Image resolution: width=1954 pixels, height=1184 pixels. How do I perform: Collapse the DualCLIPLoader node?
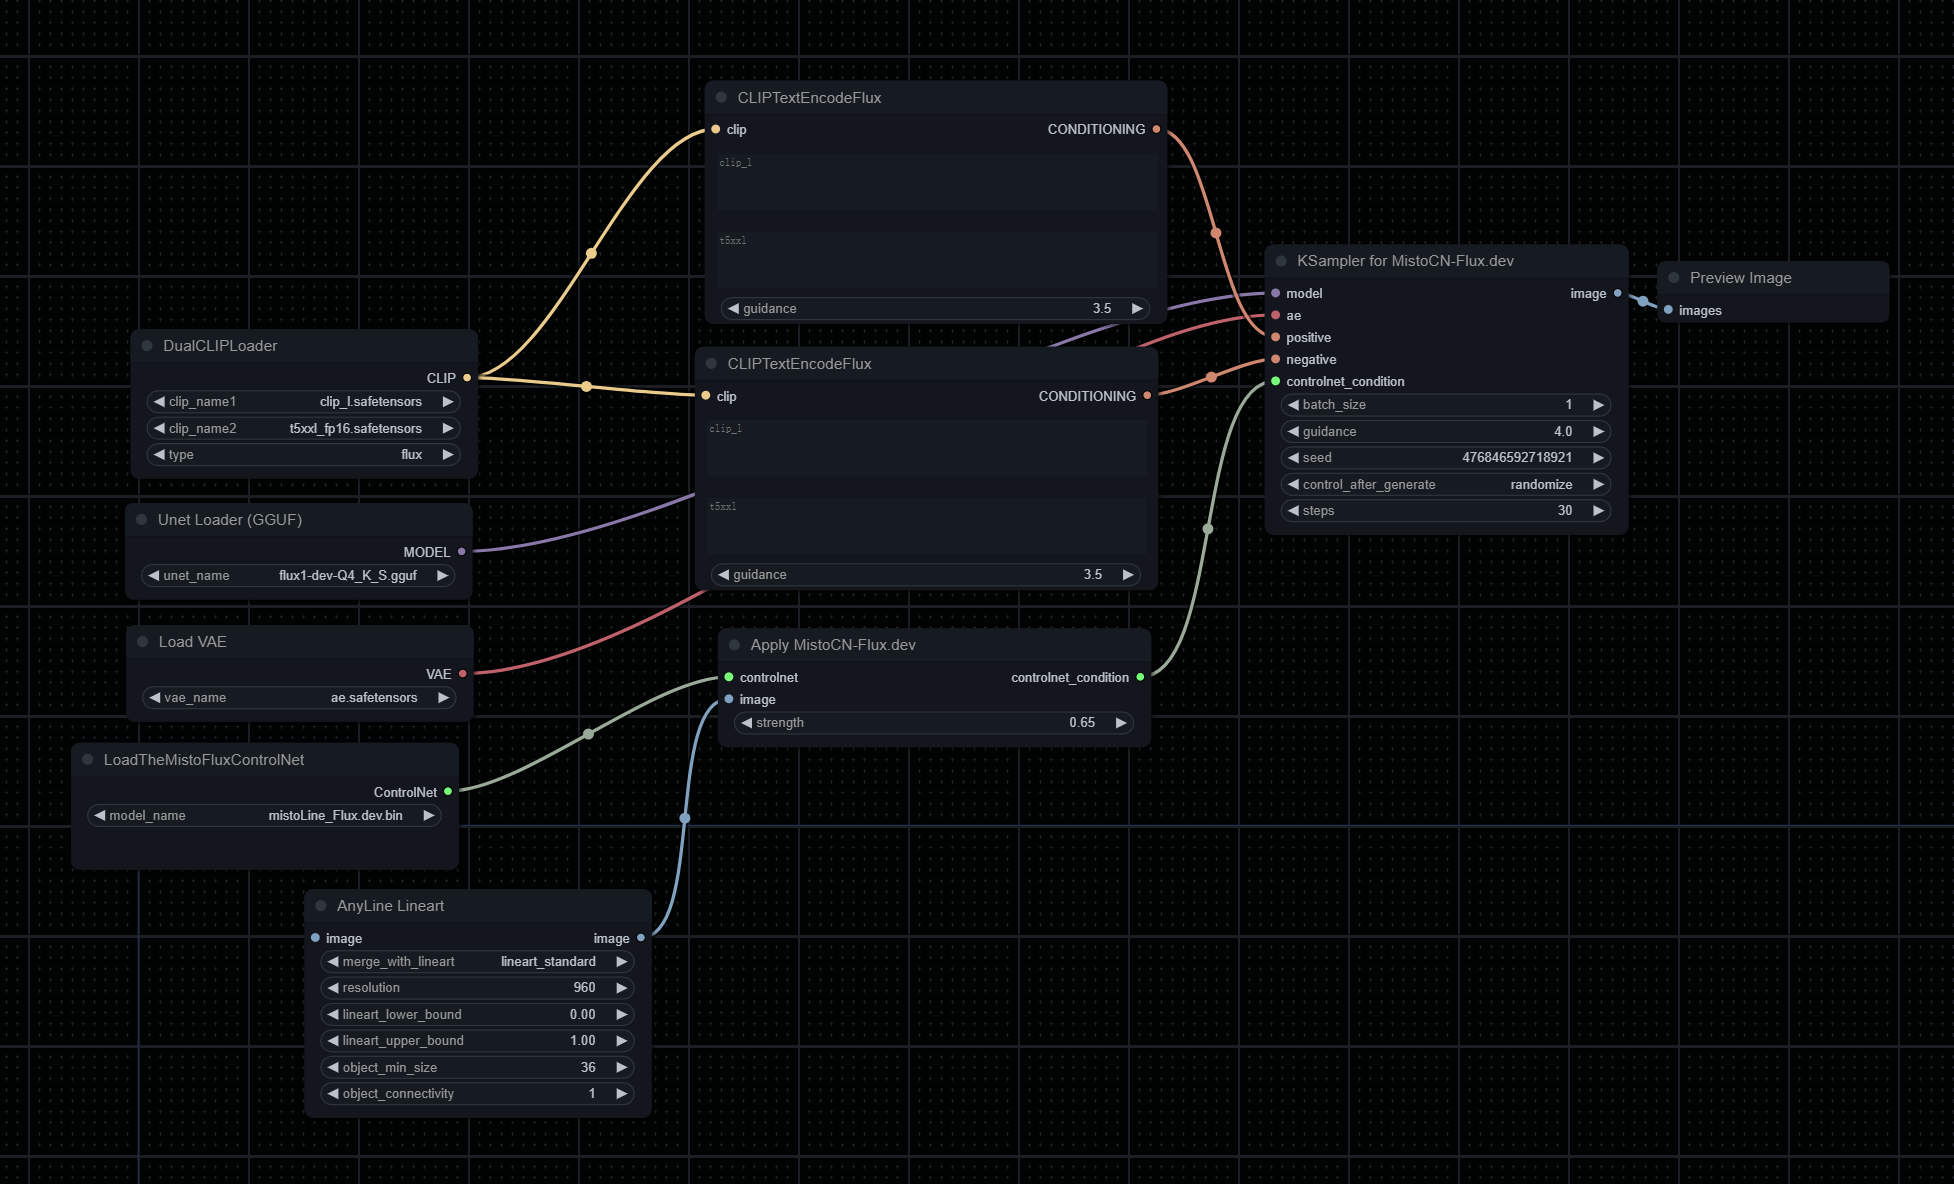pos(147,345)
